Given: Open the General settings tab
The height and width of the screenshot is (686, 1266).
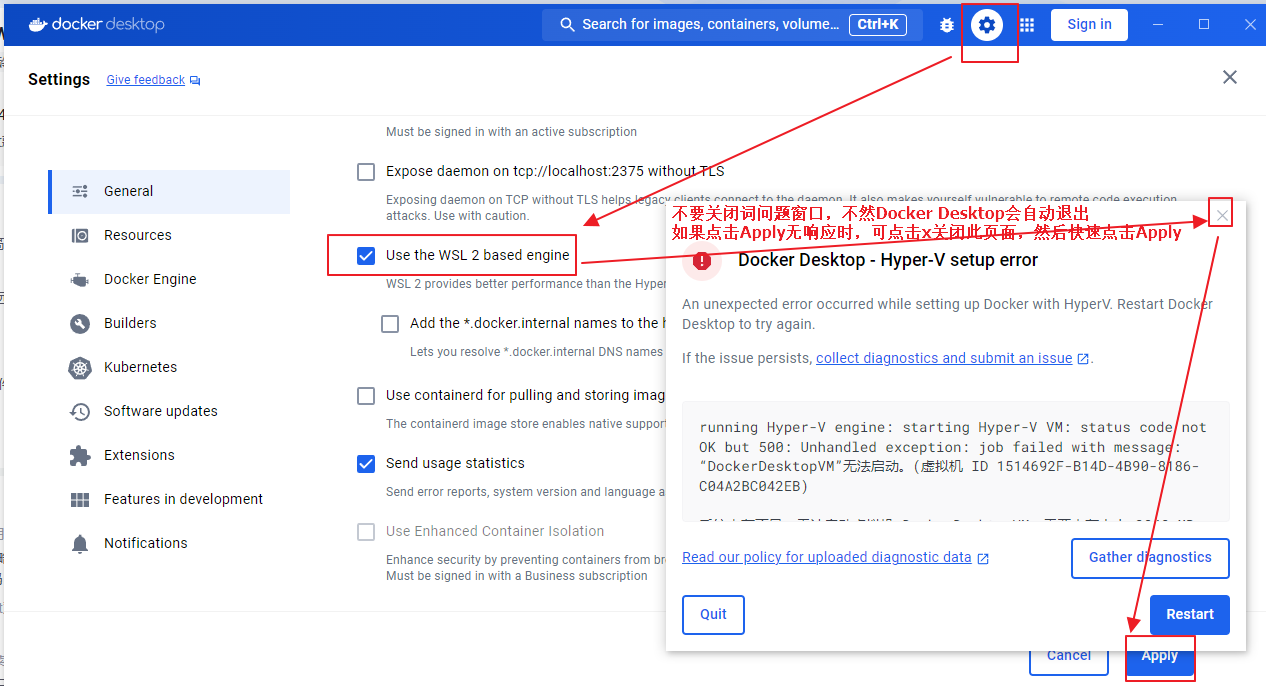Looking at the screenshot, I should click(169, 191).
